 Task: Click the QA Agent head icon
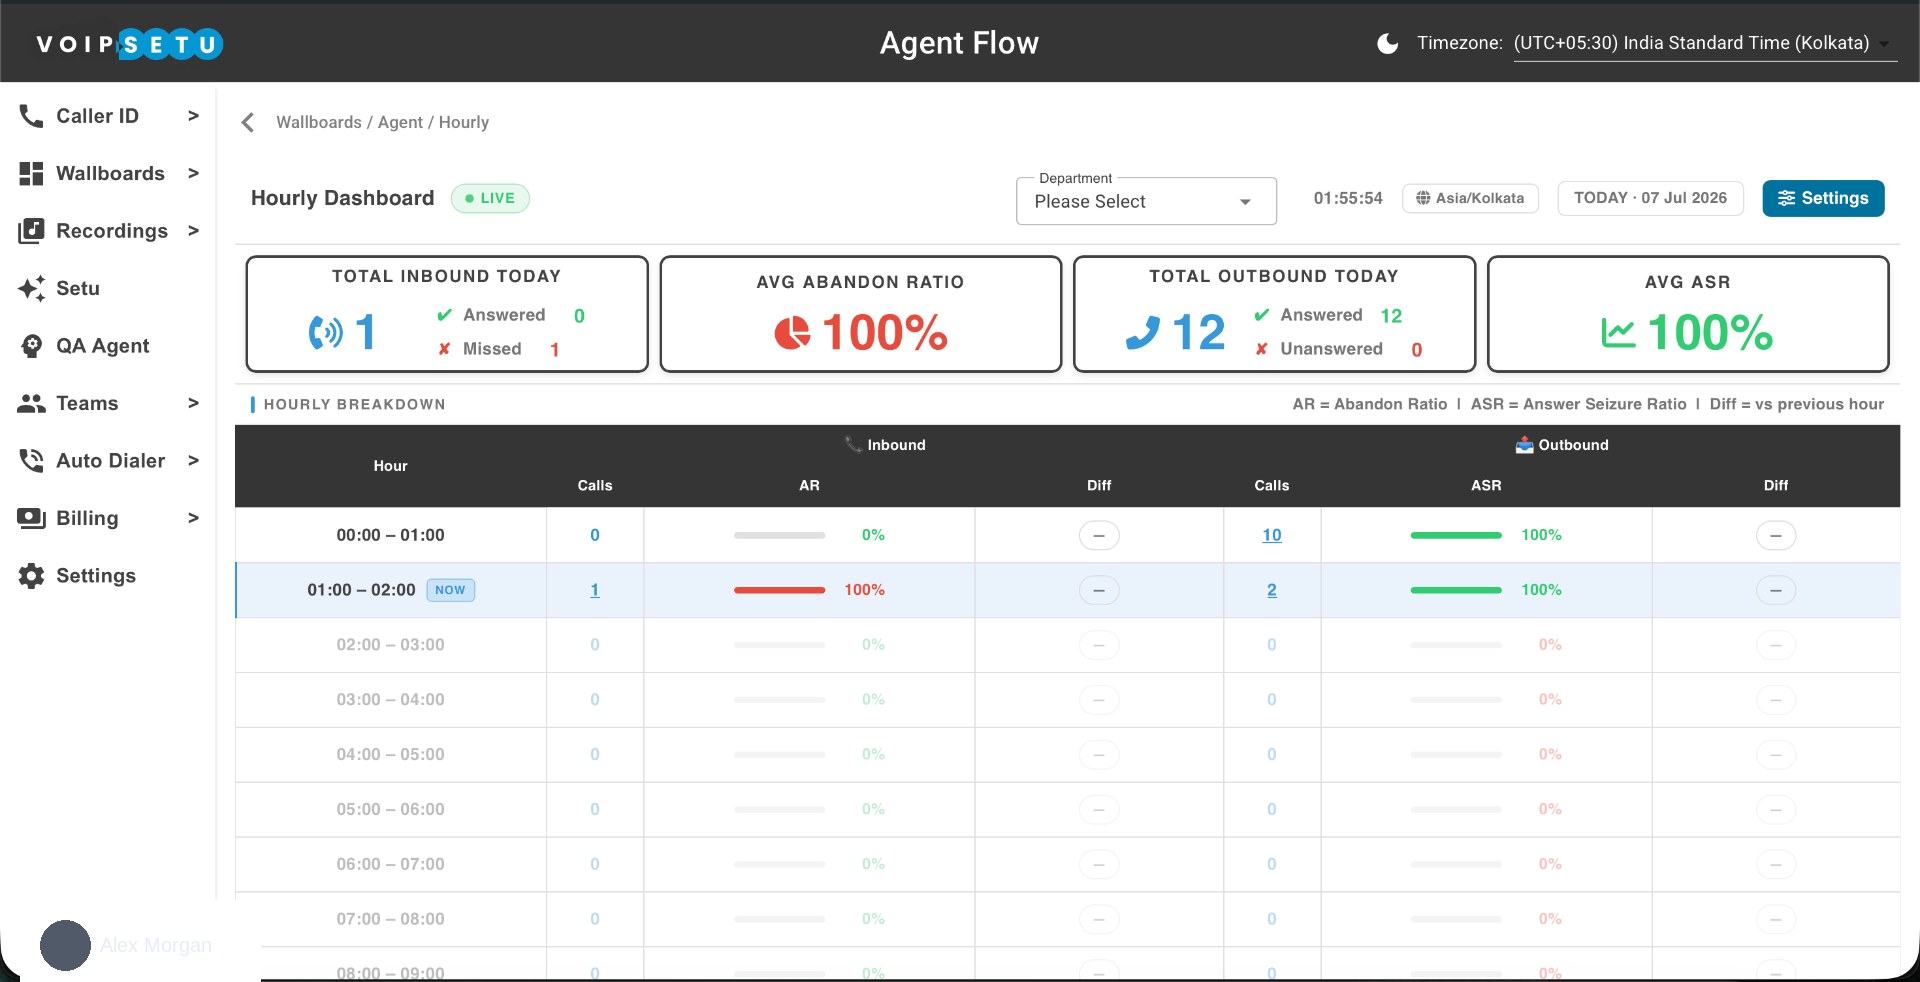(x=31, y=346)
